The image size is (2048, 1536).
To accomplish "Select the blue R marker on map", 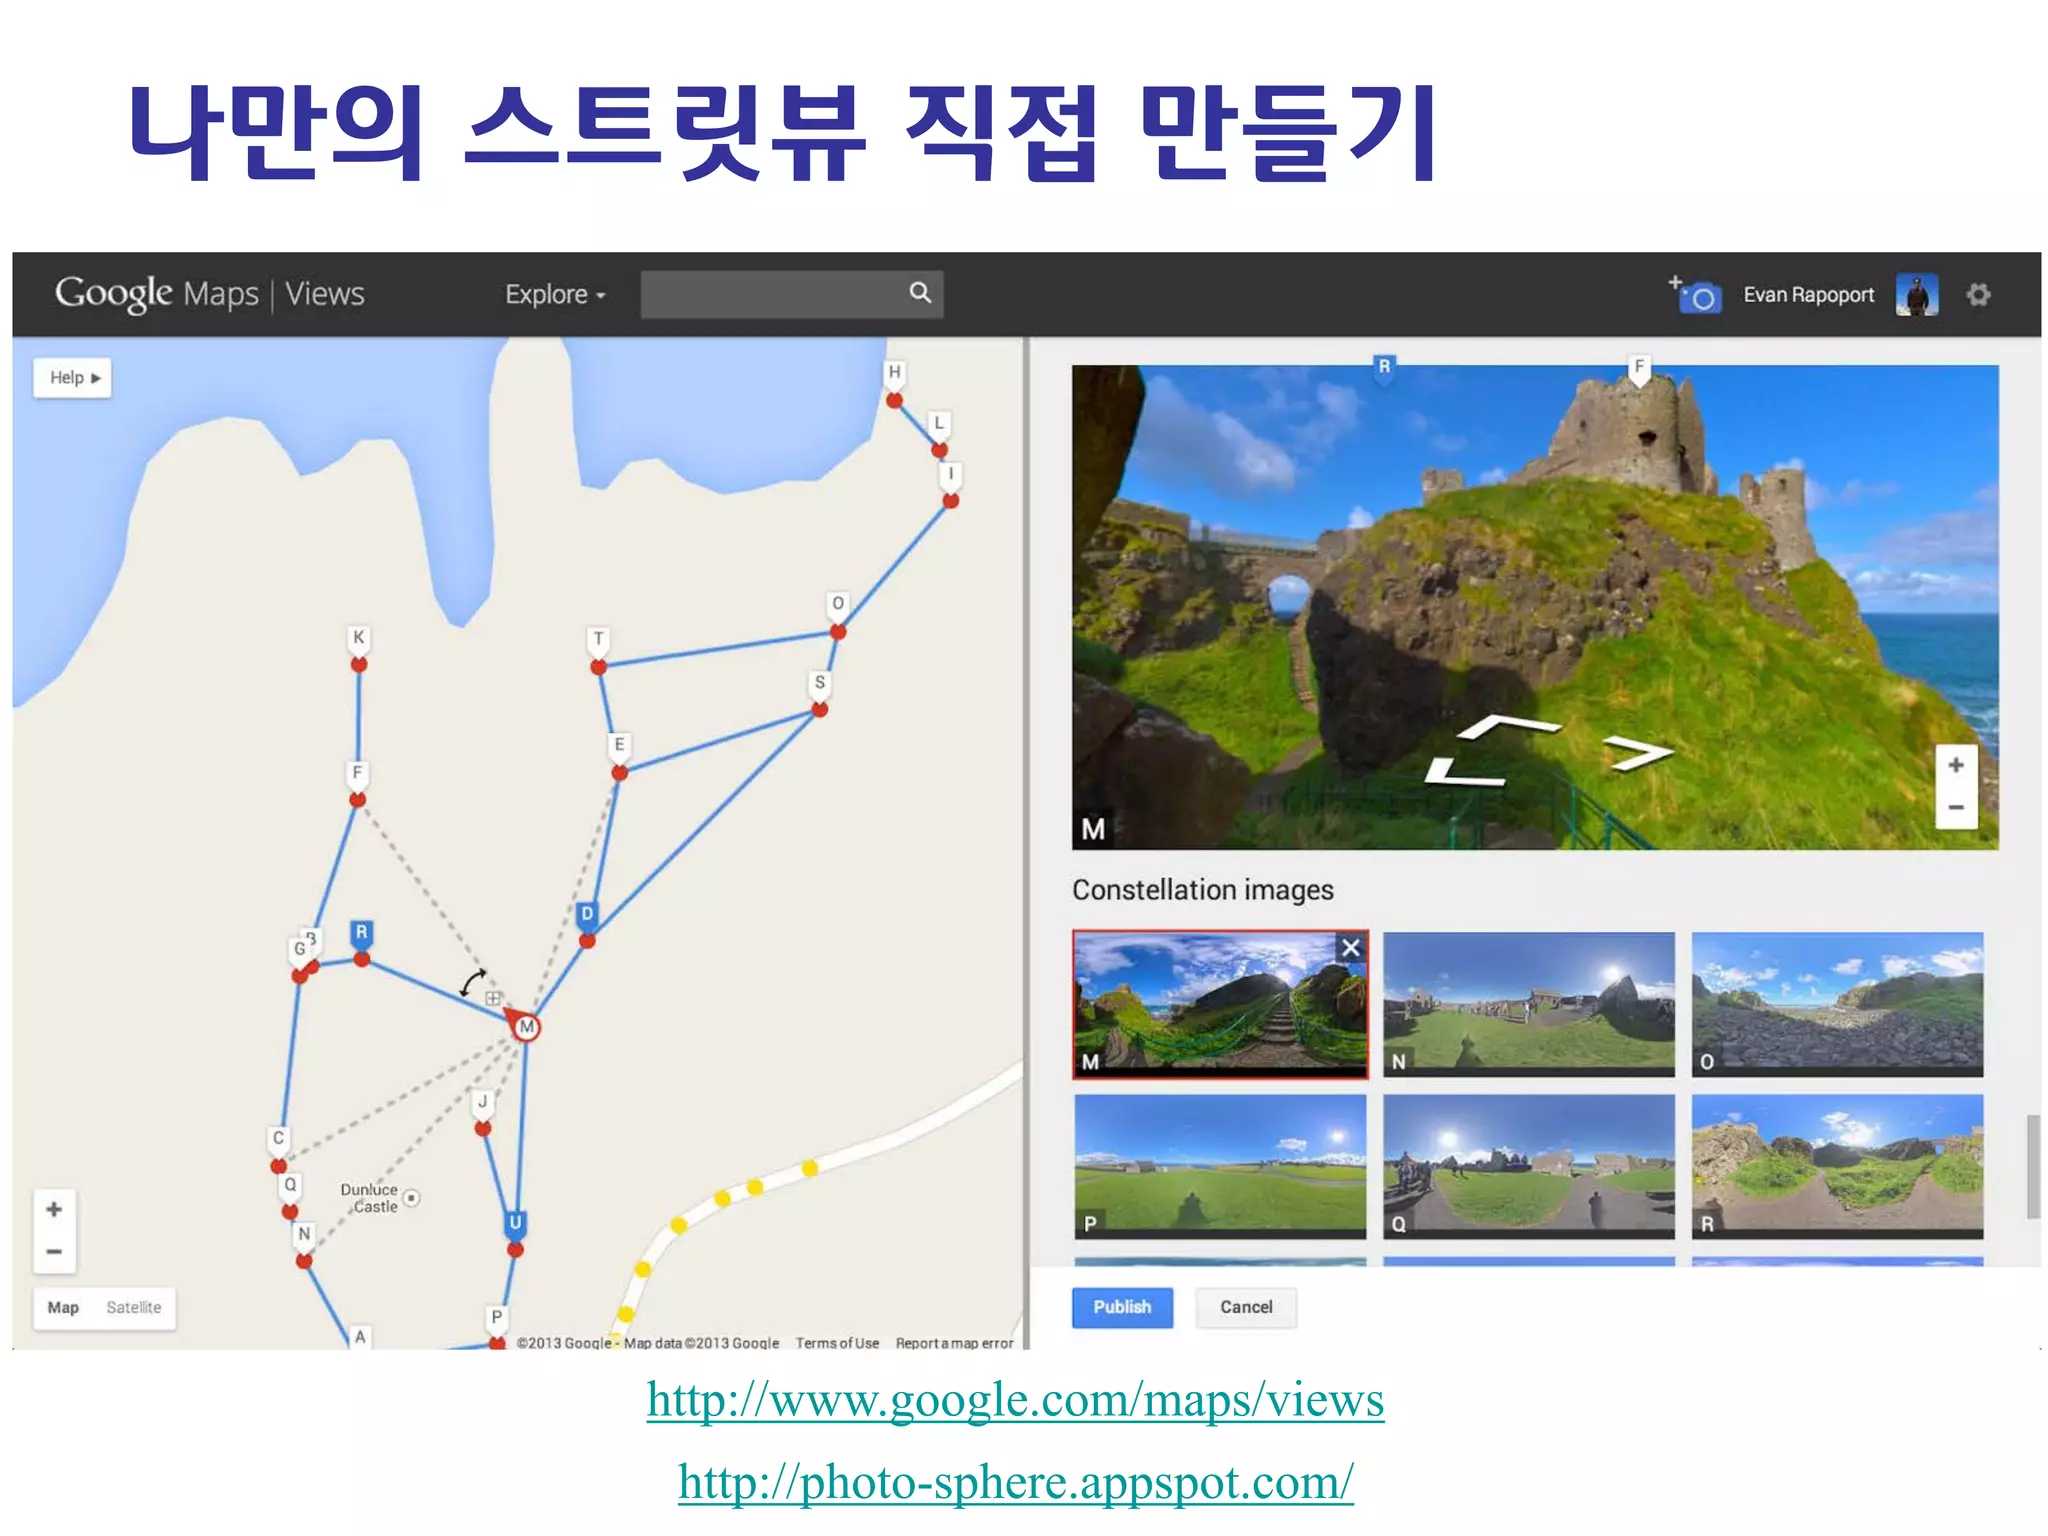I will (x=361, y=933).
